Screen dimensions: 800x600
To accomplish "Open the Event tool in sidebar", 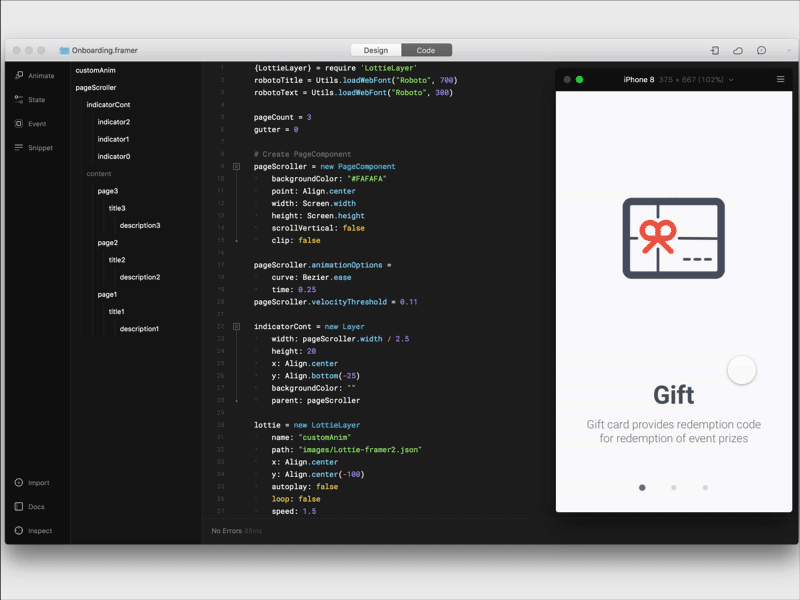I will pos(30,123).
